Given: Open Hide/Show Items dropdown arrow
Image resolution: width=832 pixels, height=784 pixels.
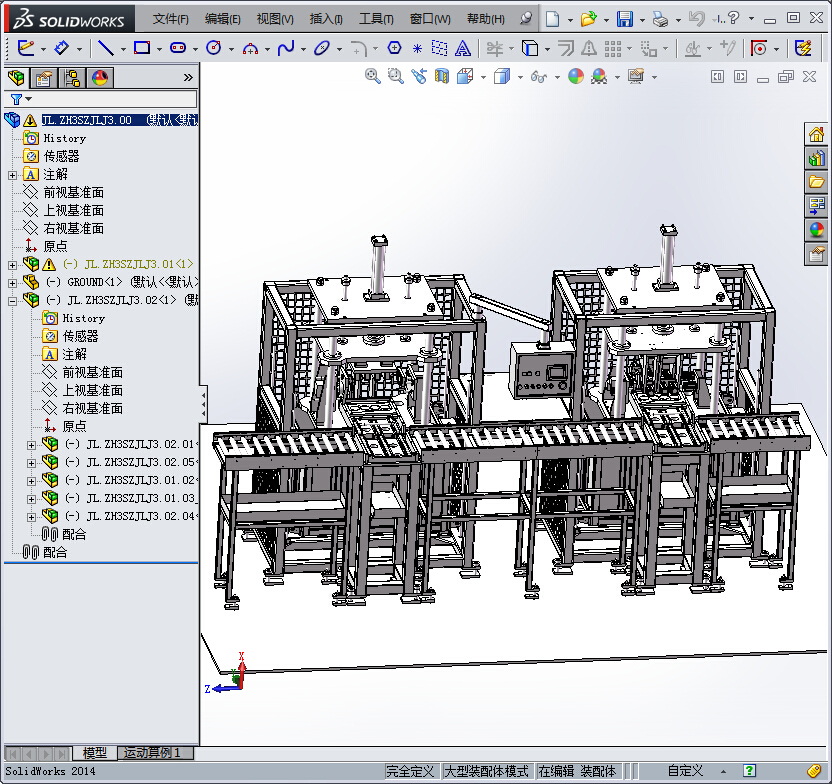Looking at the screenshot, I should coord(557,77).
